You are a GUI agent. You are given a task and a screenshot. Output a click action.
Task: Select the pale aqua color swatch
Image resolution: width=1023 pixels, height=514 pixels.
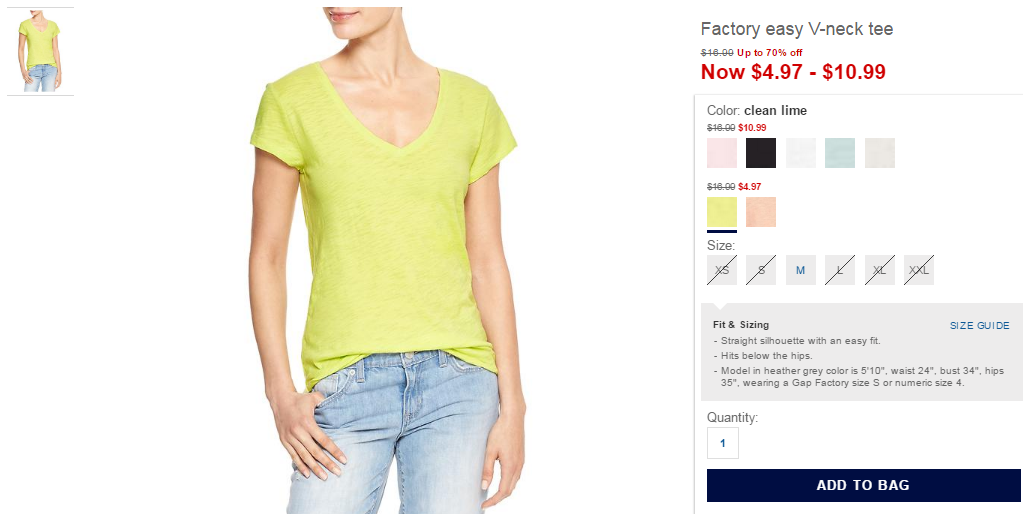pyautogui.click(x=840, y=153)
